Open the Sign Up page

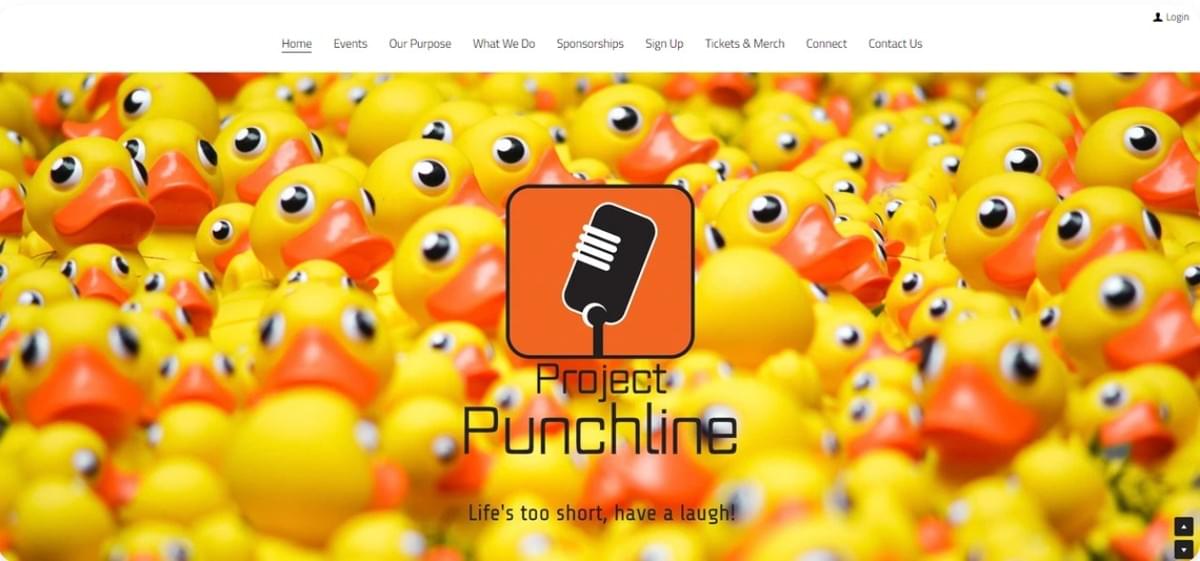click(664, 44)
